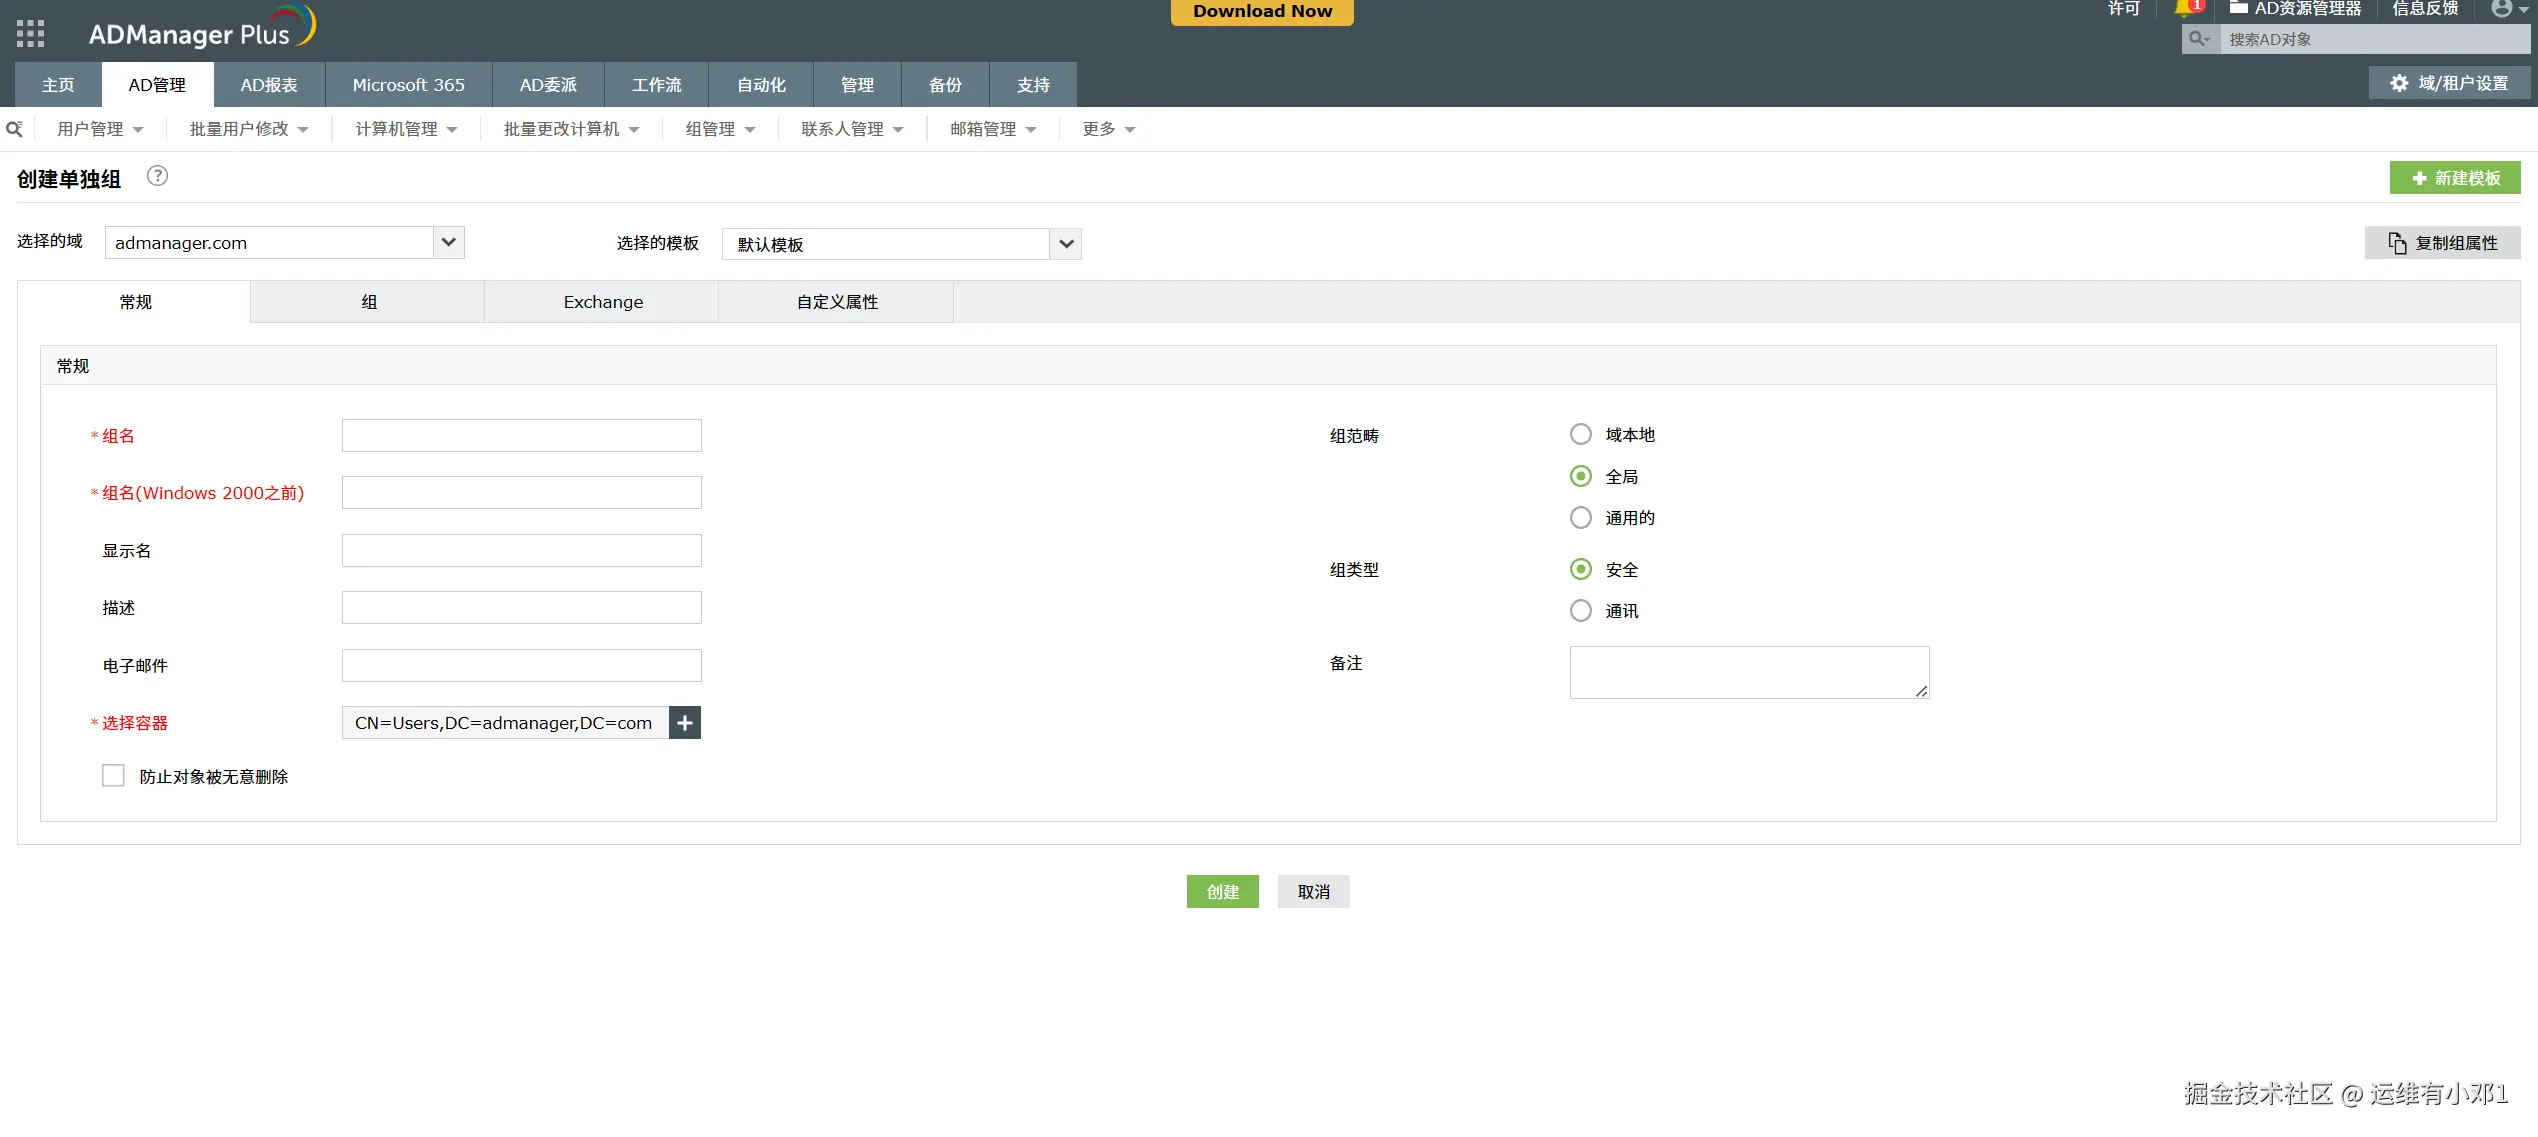Screen dimensions: 2538x1137
Task: Open the user account avatar icon
Action: point(2501,9)
